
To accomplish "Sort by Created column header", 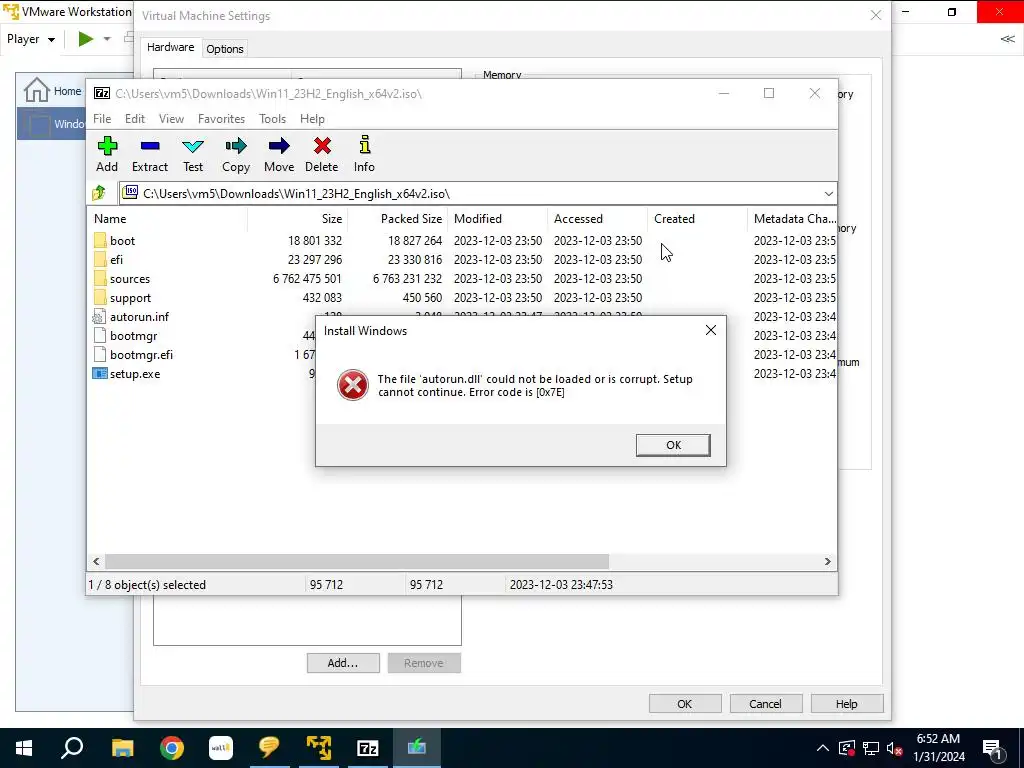I will click(697, 219).
